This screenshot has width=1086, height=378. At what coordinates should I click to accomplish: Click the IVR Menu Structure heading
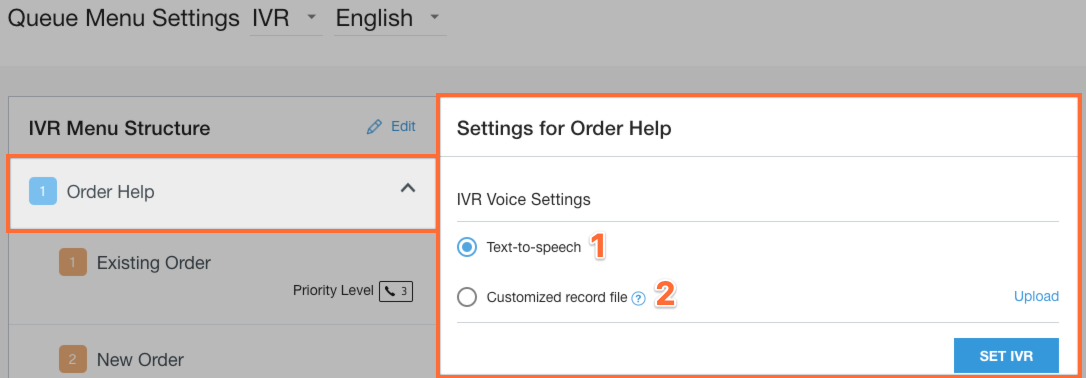(119, 128)
